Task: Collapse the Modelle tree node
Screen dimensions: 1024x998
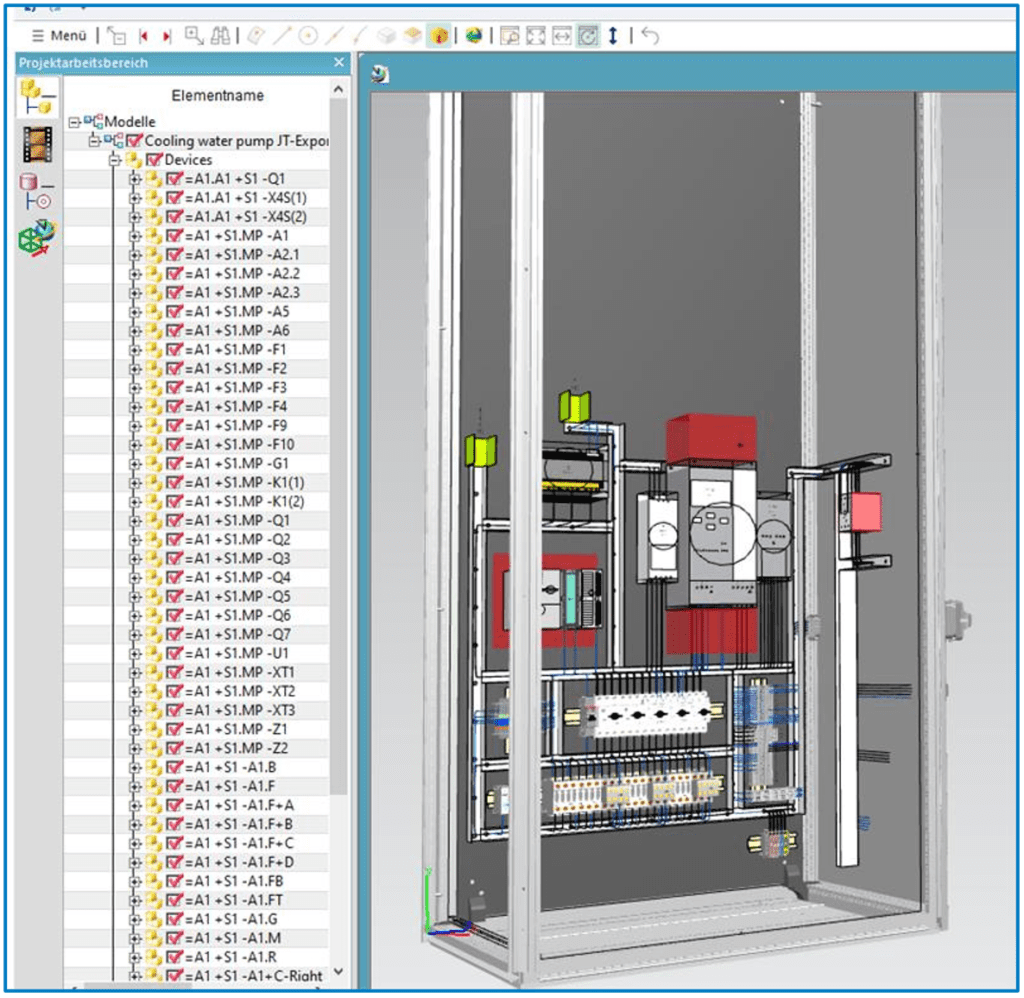Action: tap(72, 121)
